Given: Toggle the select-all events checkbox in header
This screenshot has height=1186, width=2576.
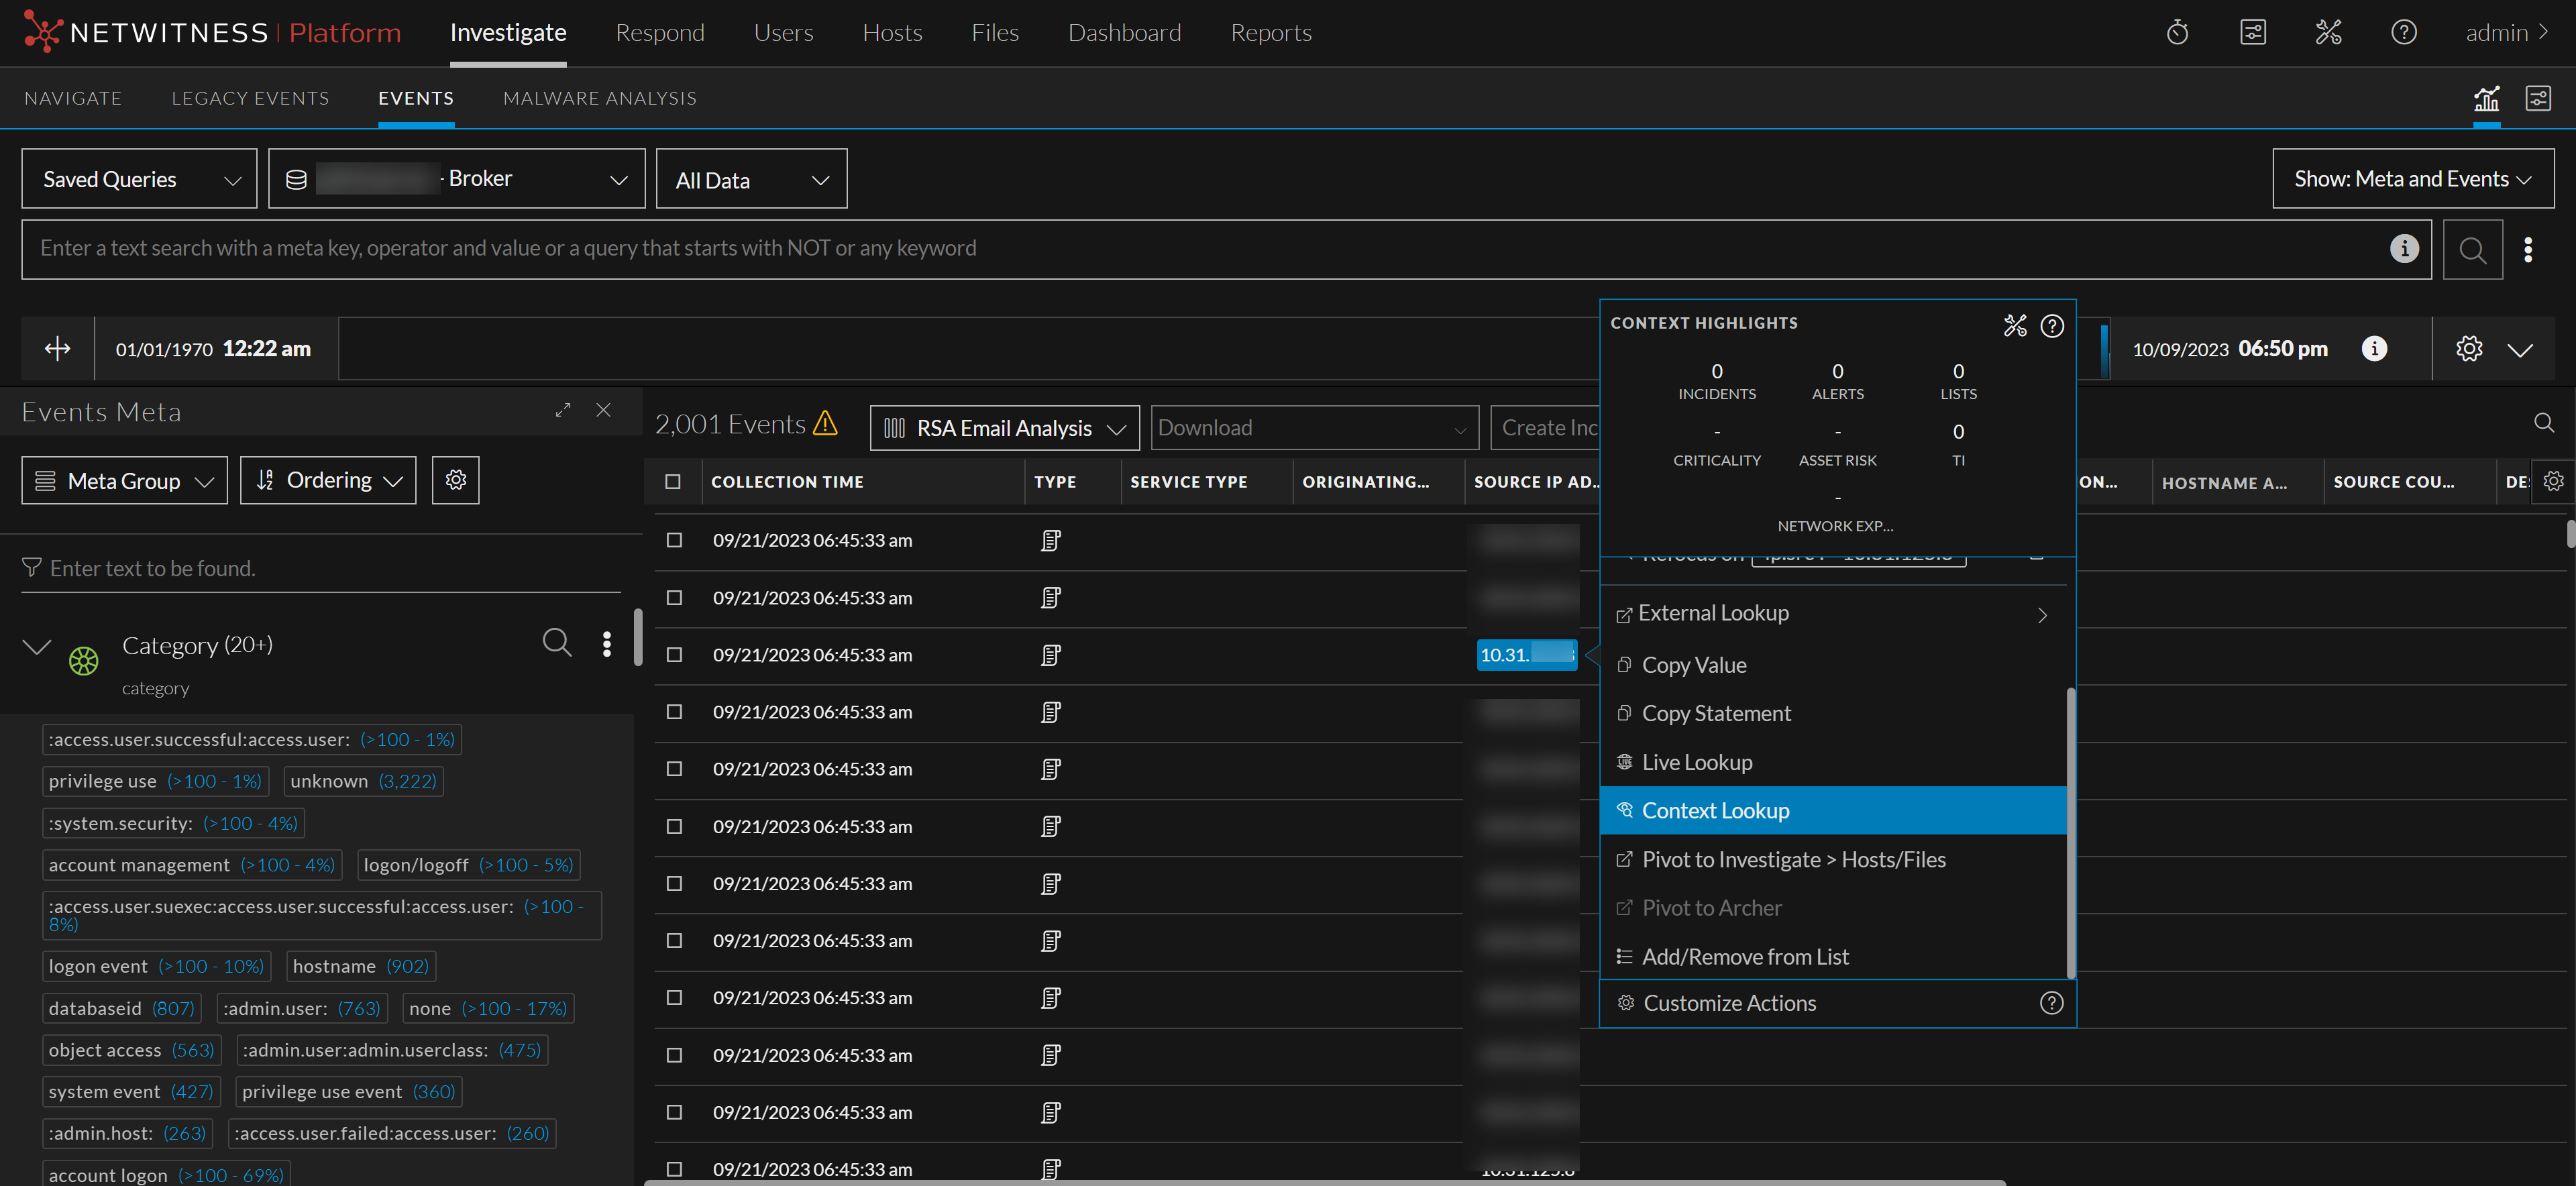Looking at the screenshot, I should click(673, 482).
